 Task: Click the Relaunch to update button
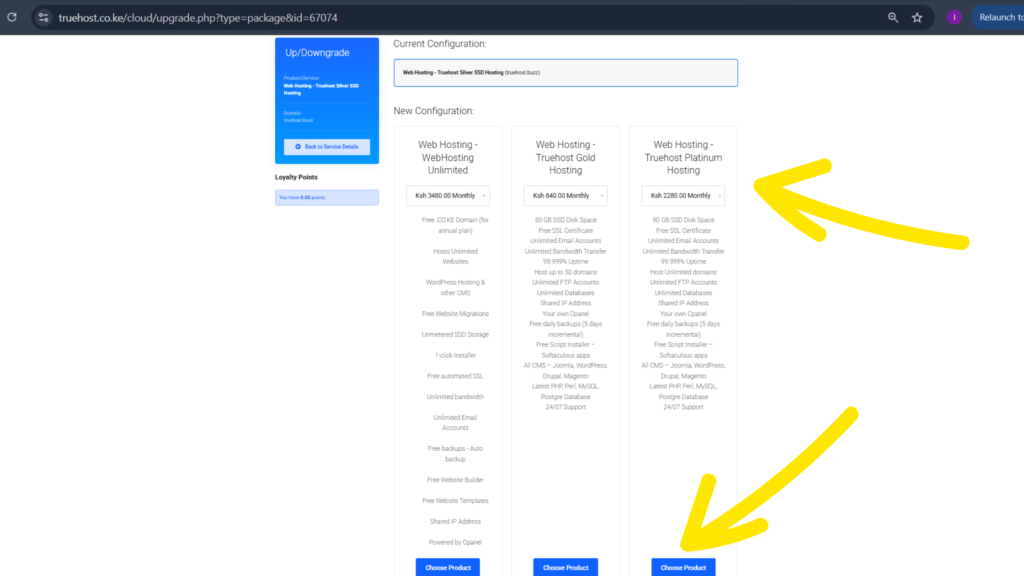999,18
